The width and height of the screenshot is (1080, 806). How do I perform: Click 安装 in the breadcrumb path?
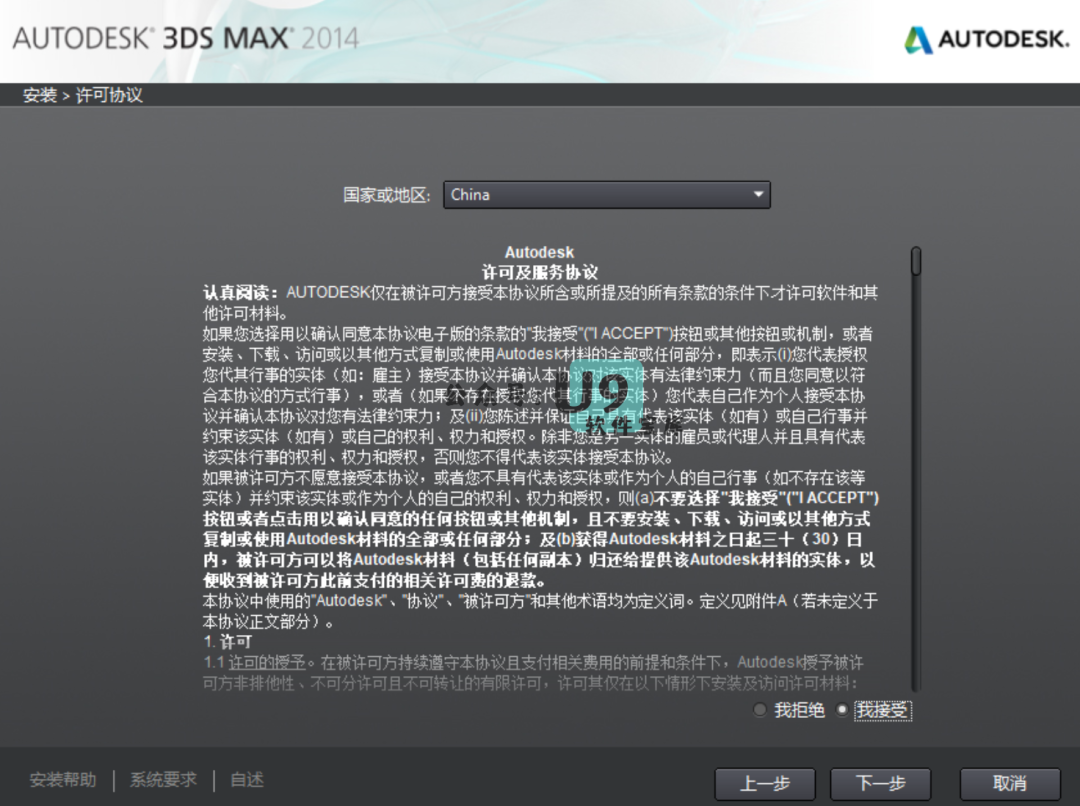[40, 96]
